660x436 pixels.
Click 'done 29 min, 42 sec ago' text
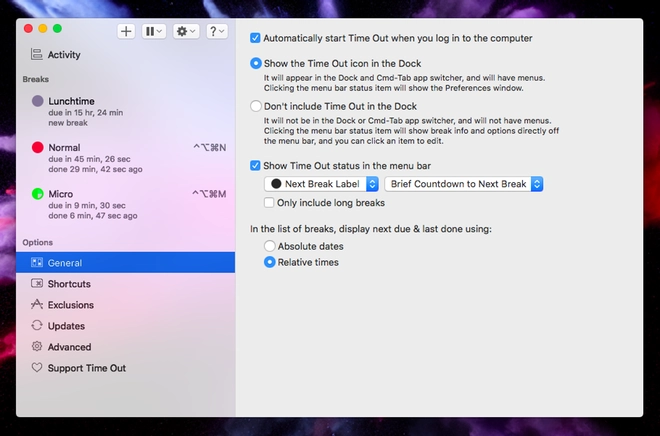click(x=95, y=169)
